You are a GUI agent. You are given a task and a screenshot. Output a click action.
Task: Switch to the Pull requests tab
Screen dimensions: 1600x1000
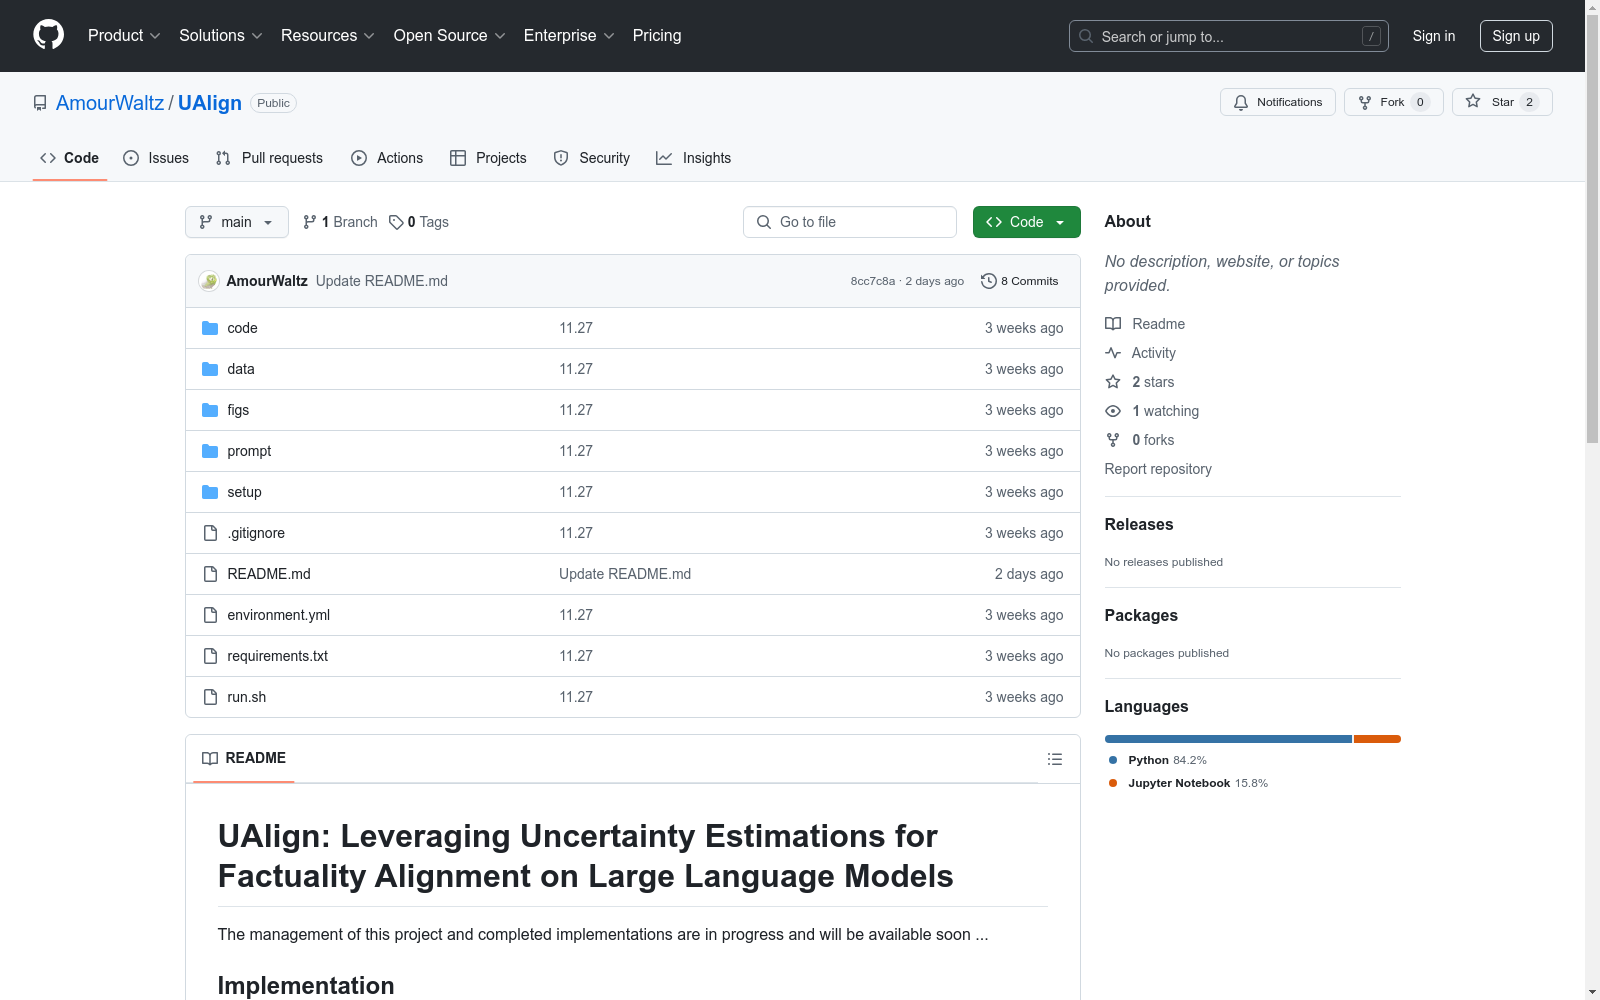269,158
